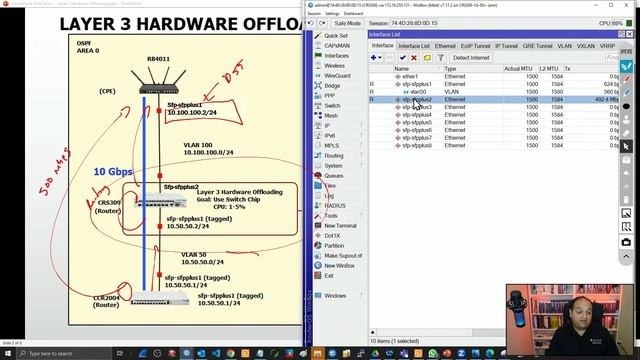The width and height of the screenshot is (640, 360).
Task: Open the WireGuard menu
Action: point(337,76)
